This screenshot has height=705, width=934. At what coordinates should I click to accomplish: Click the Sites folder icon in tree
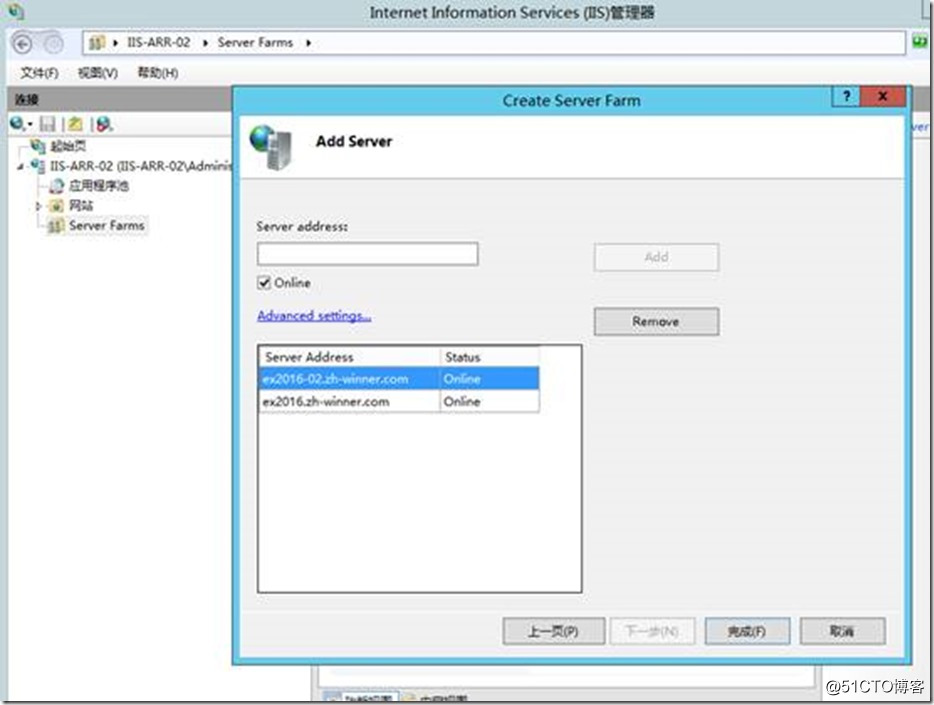pyautogui.click(x=56, y=206)
